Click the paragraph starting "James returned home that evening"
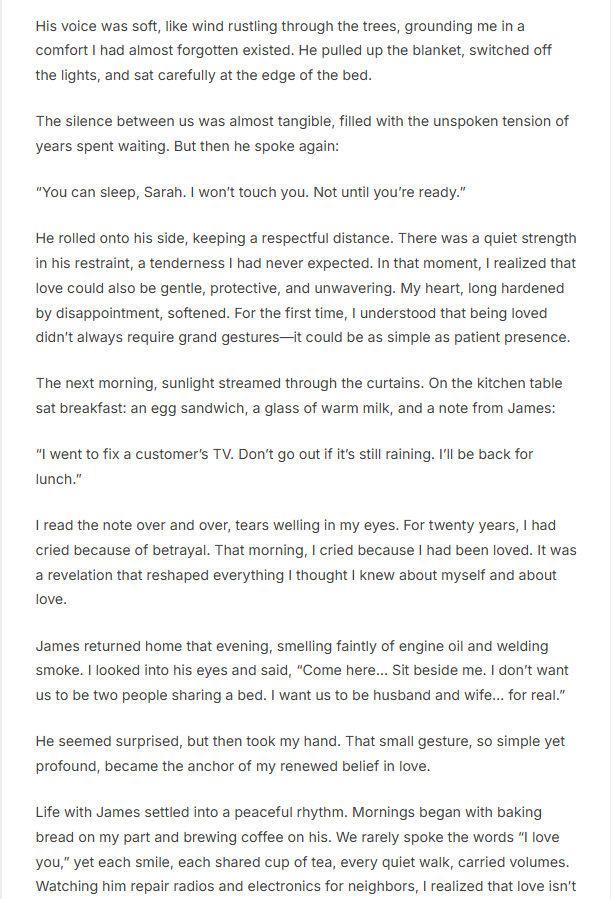 coord(300,671)
